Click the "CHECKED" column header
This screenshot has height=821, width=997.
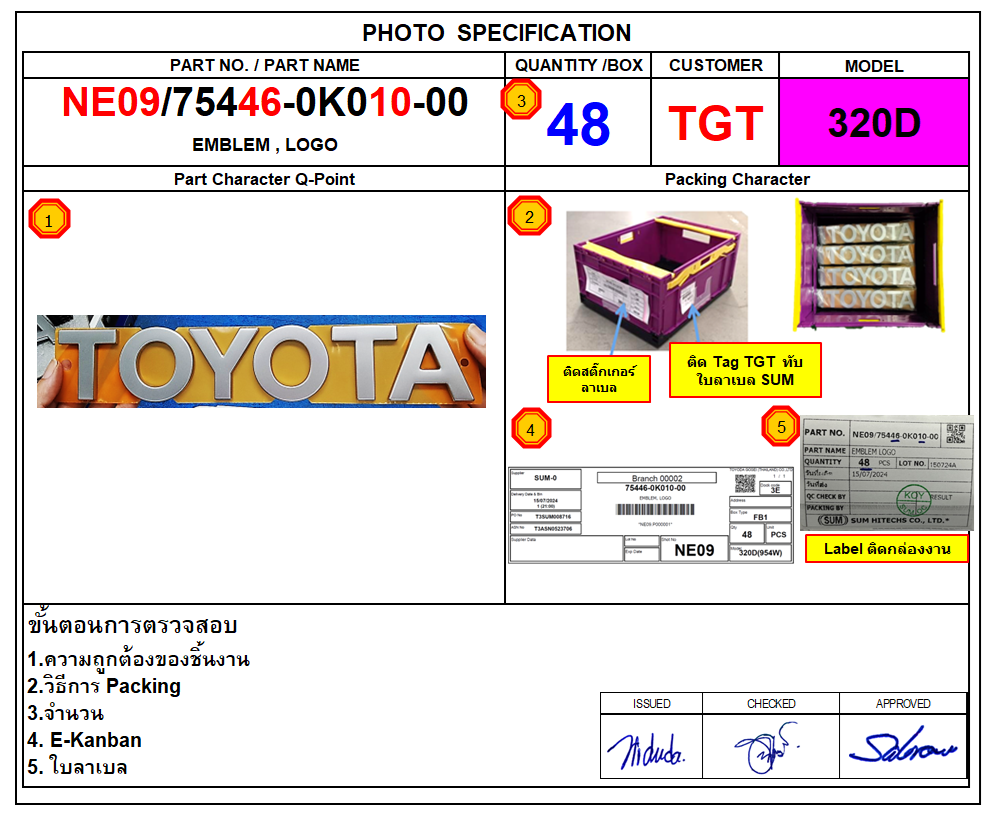pos(771,703)
